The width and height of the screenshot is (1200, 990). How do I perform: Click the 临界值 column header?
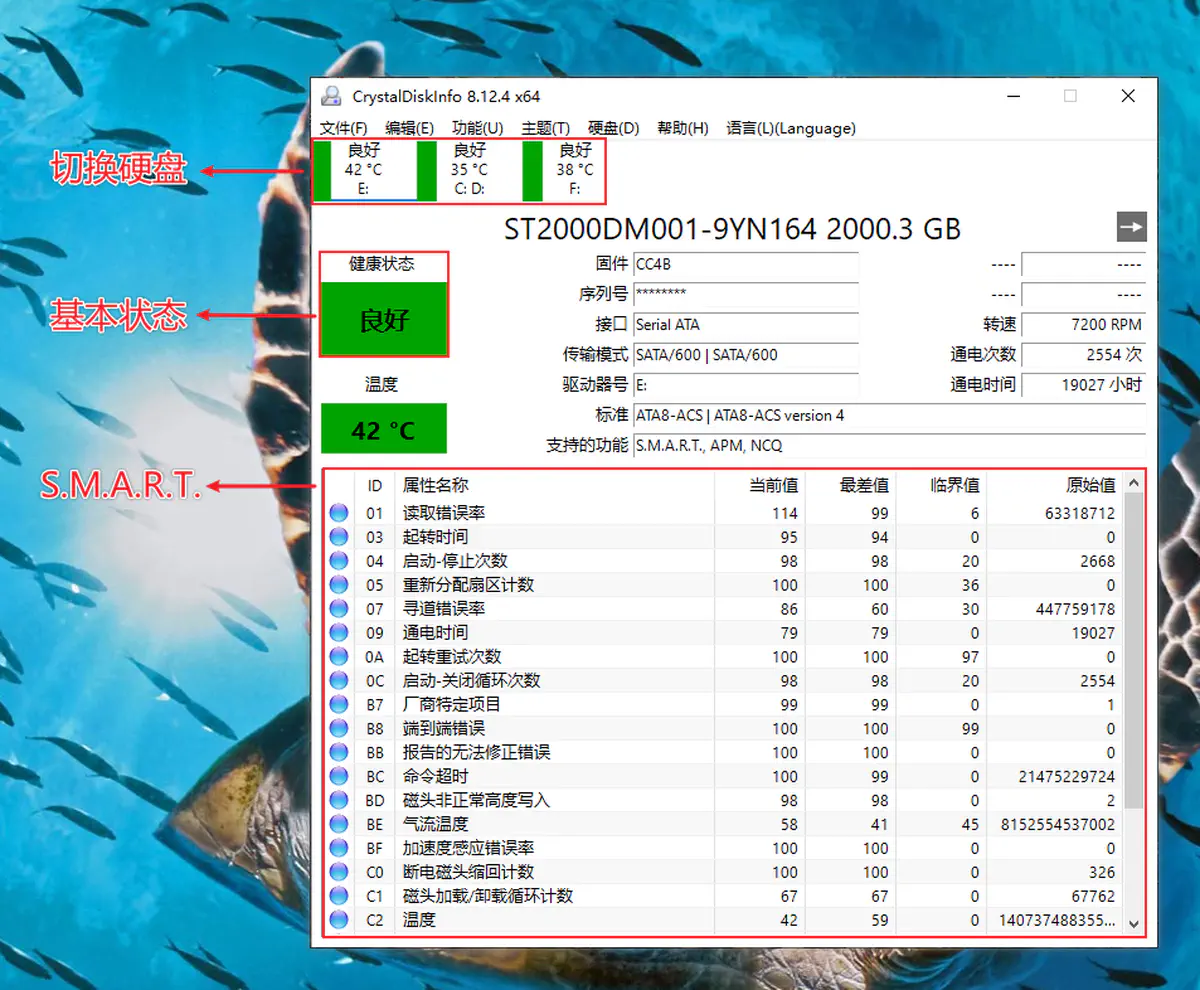(x=942, y=486)
